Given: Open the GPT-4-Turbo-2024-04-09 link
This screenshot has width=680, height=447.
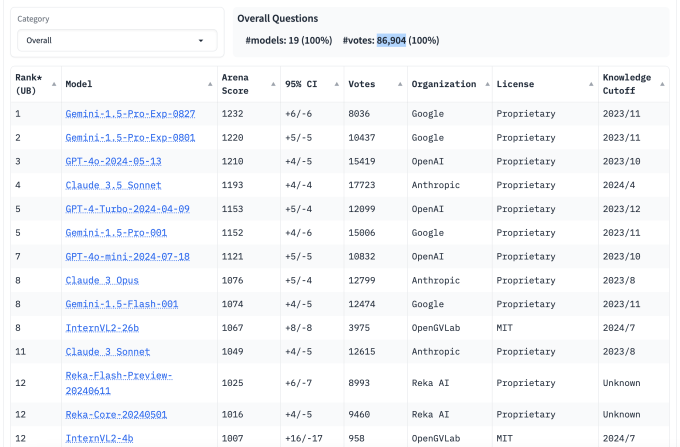Looking at the screenshot, I should (x=127, y=208).
